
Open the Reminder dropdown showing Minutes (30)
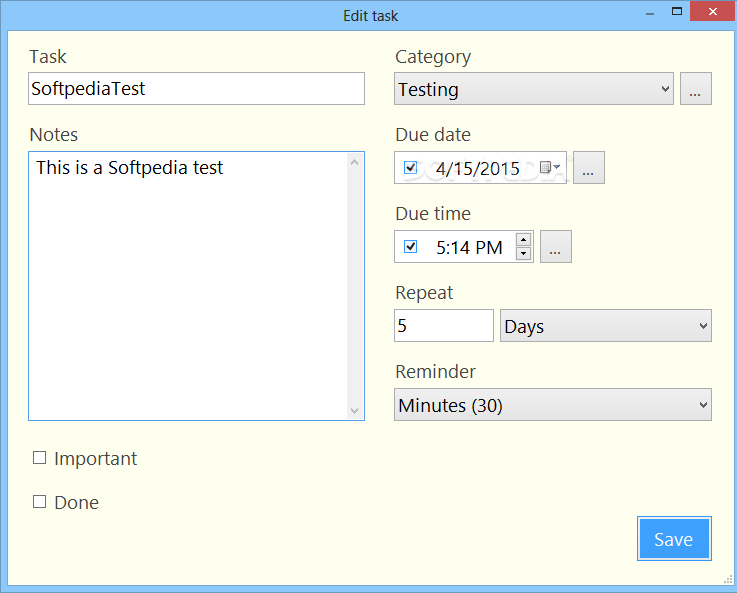[x=553, y=404]
